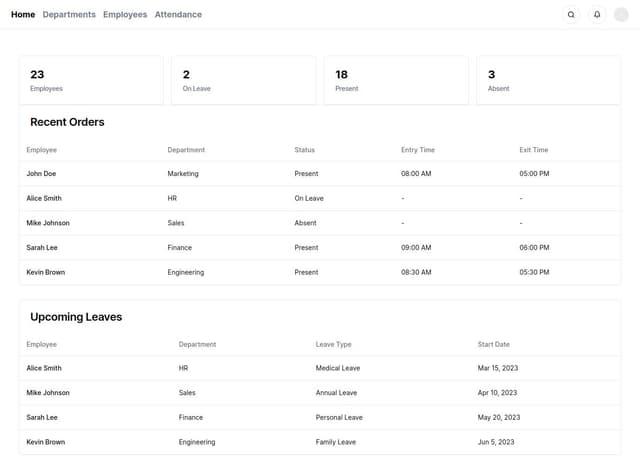Click the On Leave summary card

pos(243,80)
